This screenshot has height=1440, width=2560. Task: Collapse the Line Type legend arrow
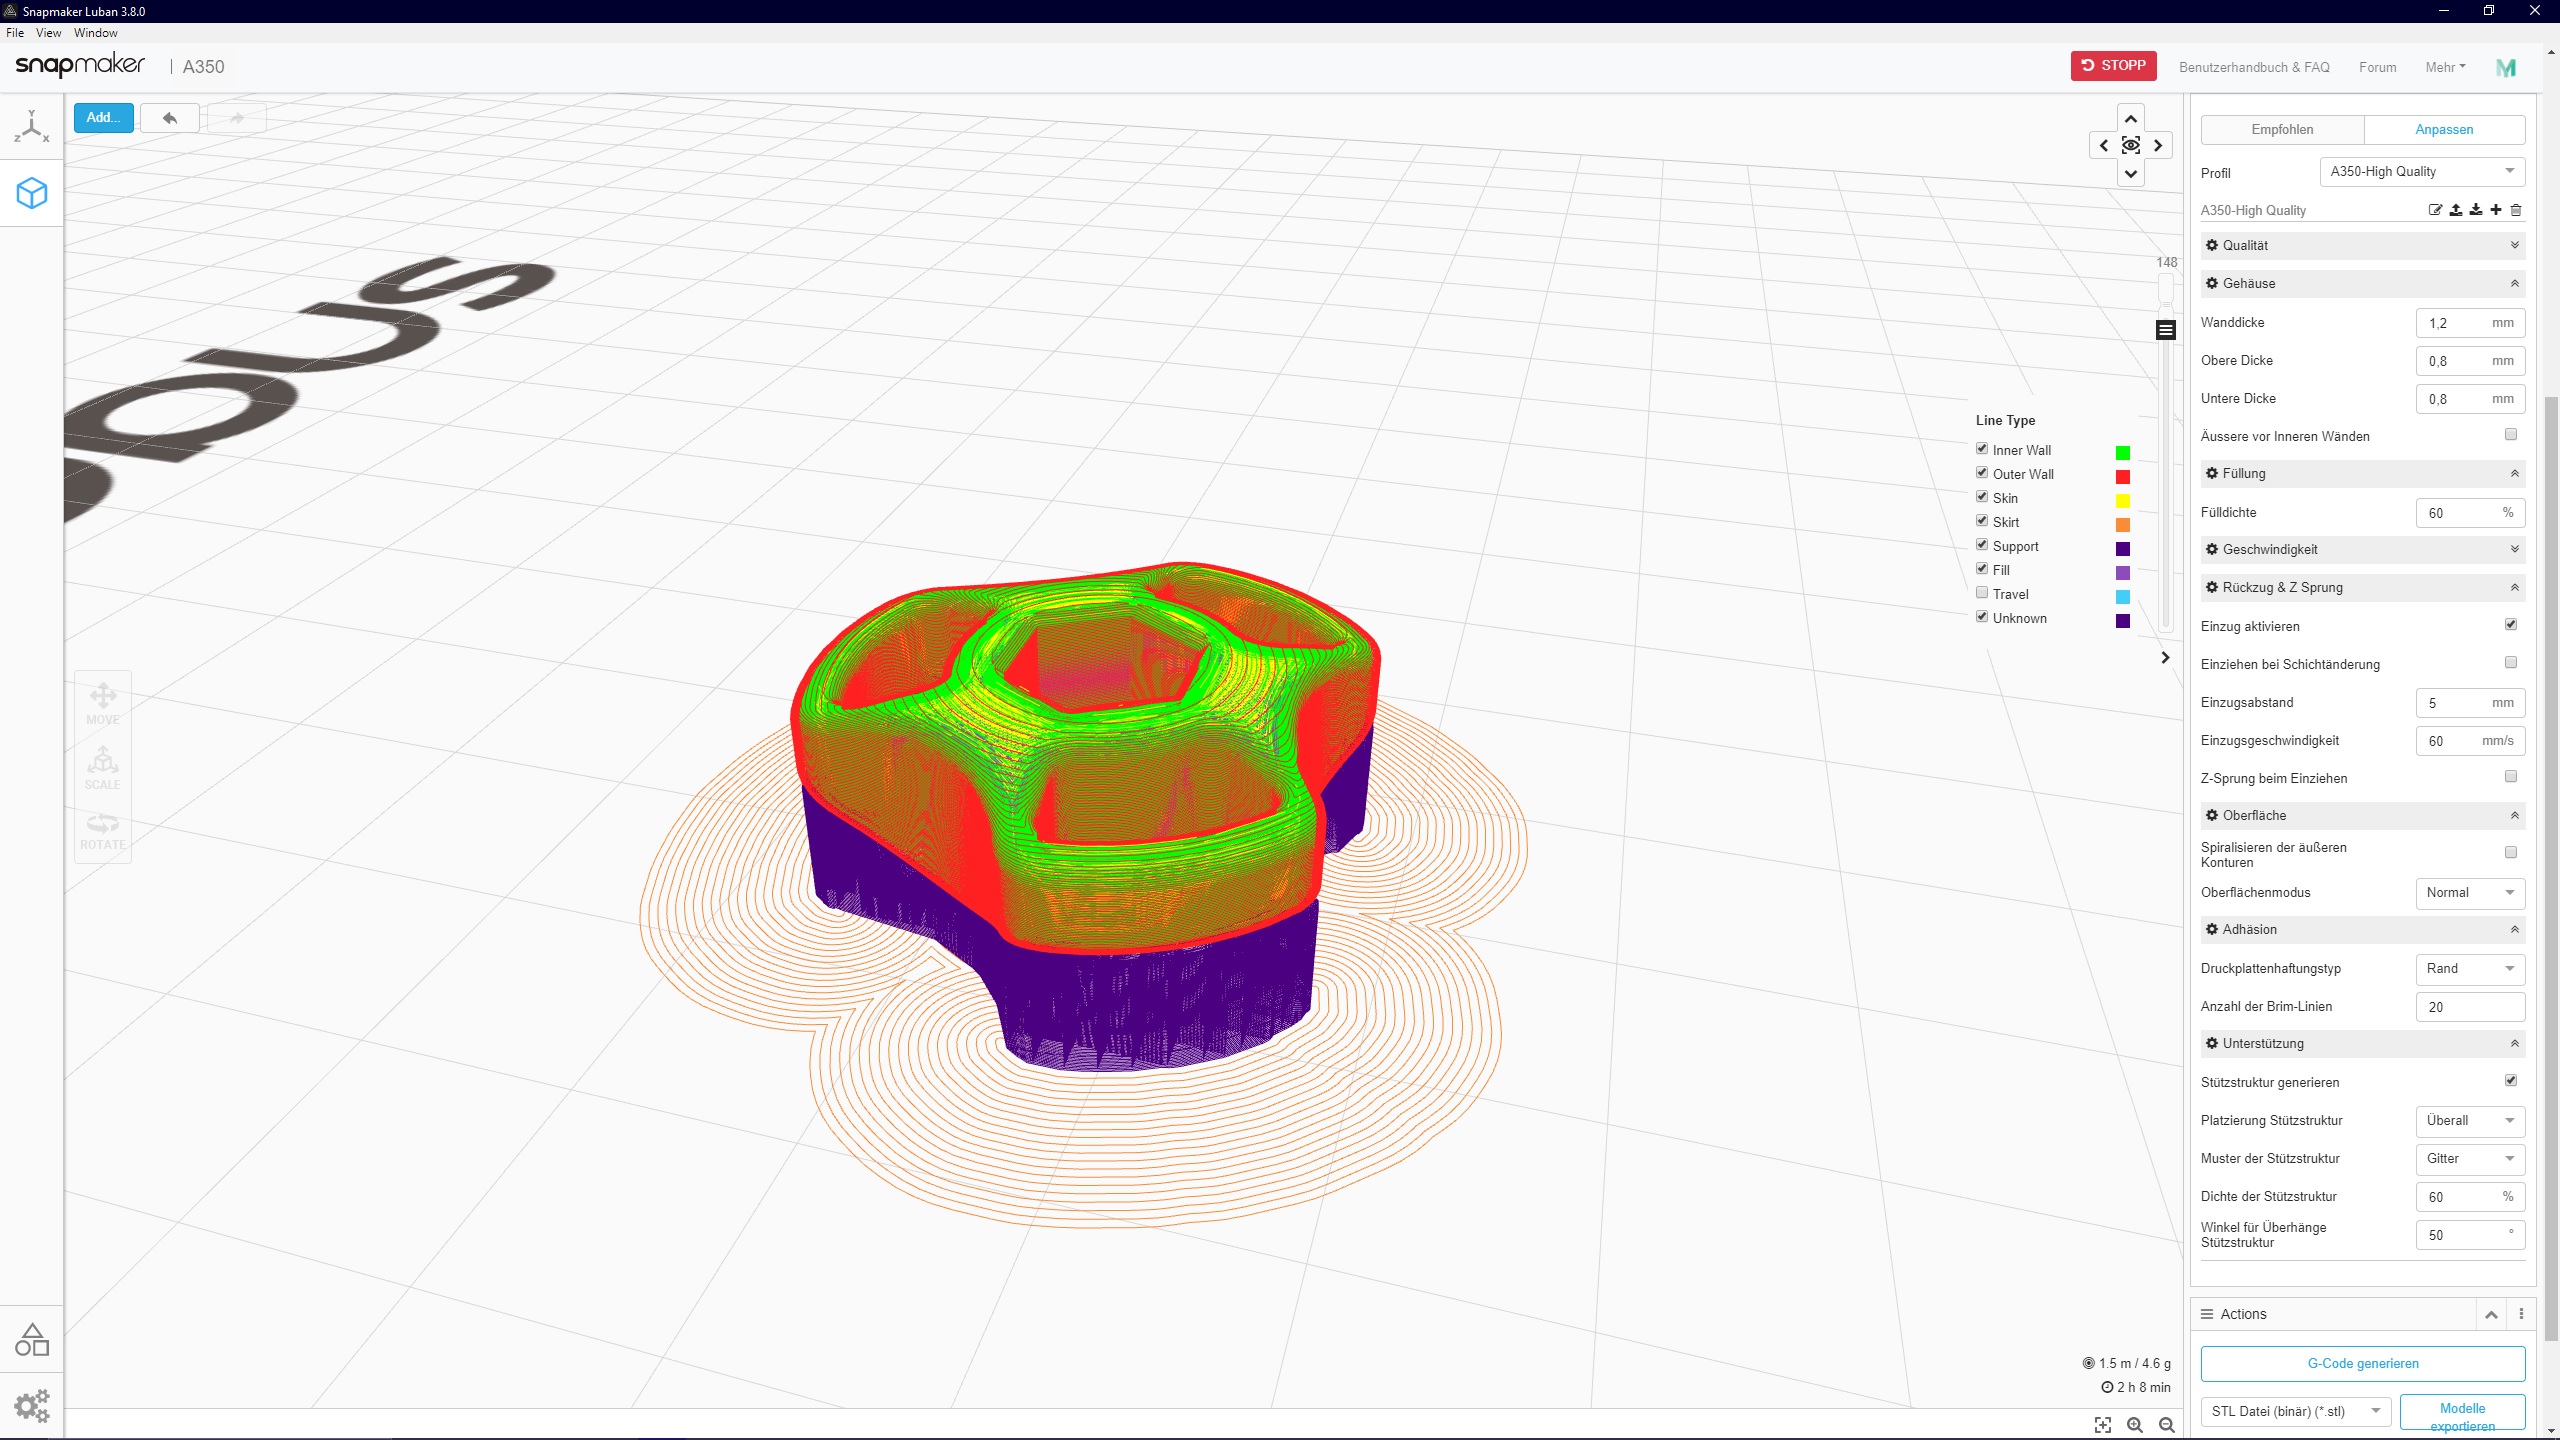[x=2165, y=658]
